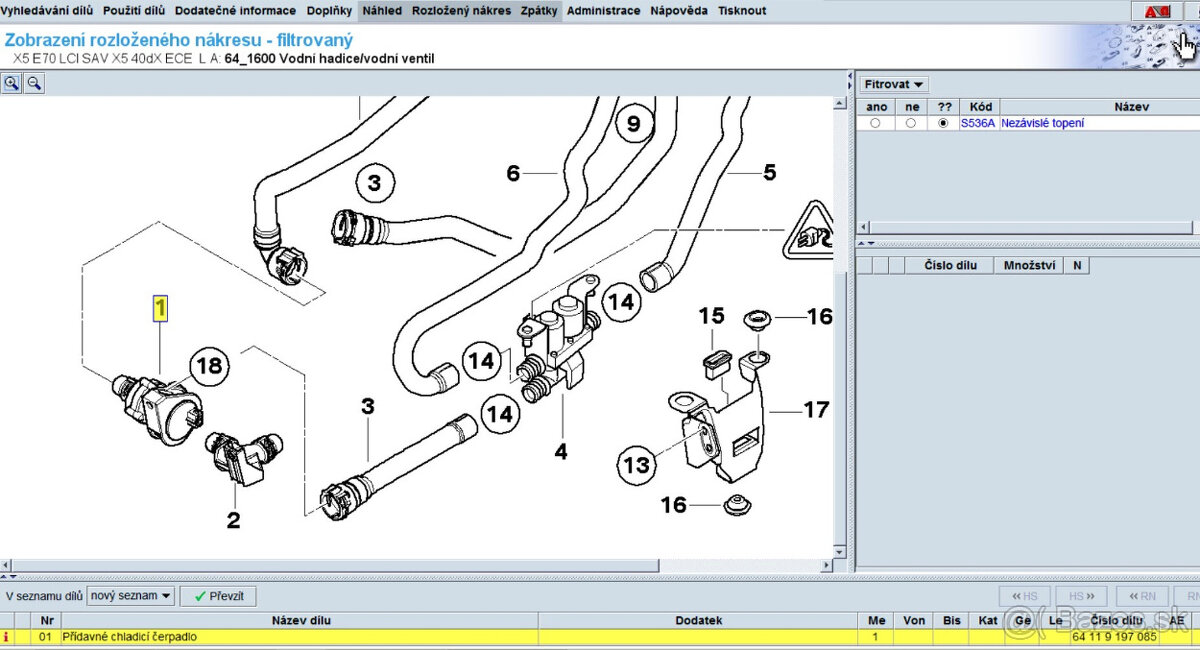
Task: Click the red logo icon at top right
Action: click(1157, 11)
